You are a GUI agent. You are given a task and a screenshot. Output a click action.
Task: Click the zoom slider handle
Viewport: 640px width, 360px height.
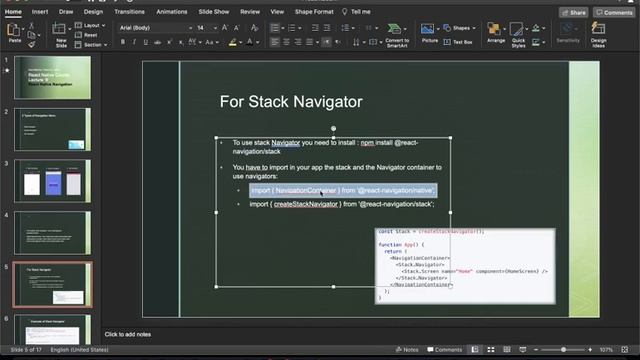pos(563,350)
